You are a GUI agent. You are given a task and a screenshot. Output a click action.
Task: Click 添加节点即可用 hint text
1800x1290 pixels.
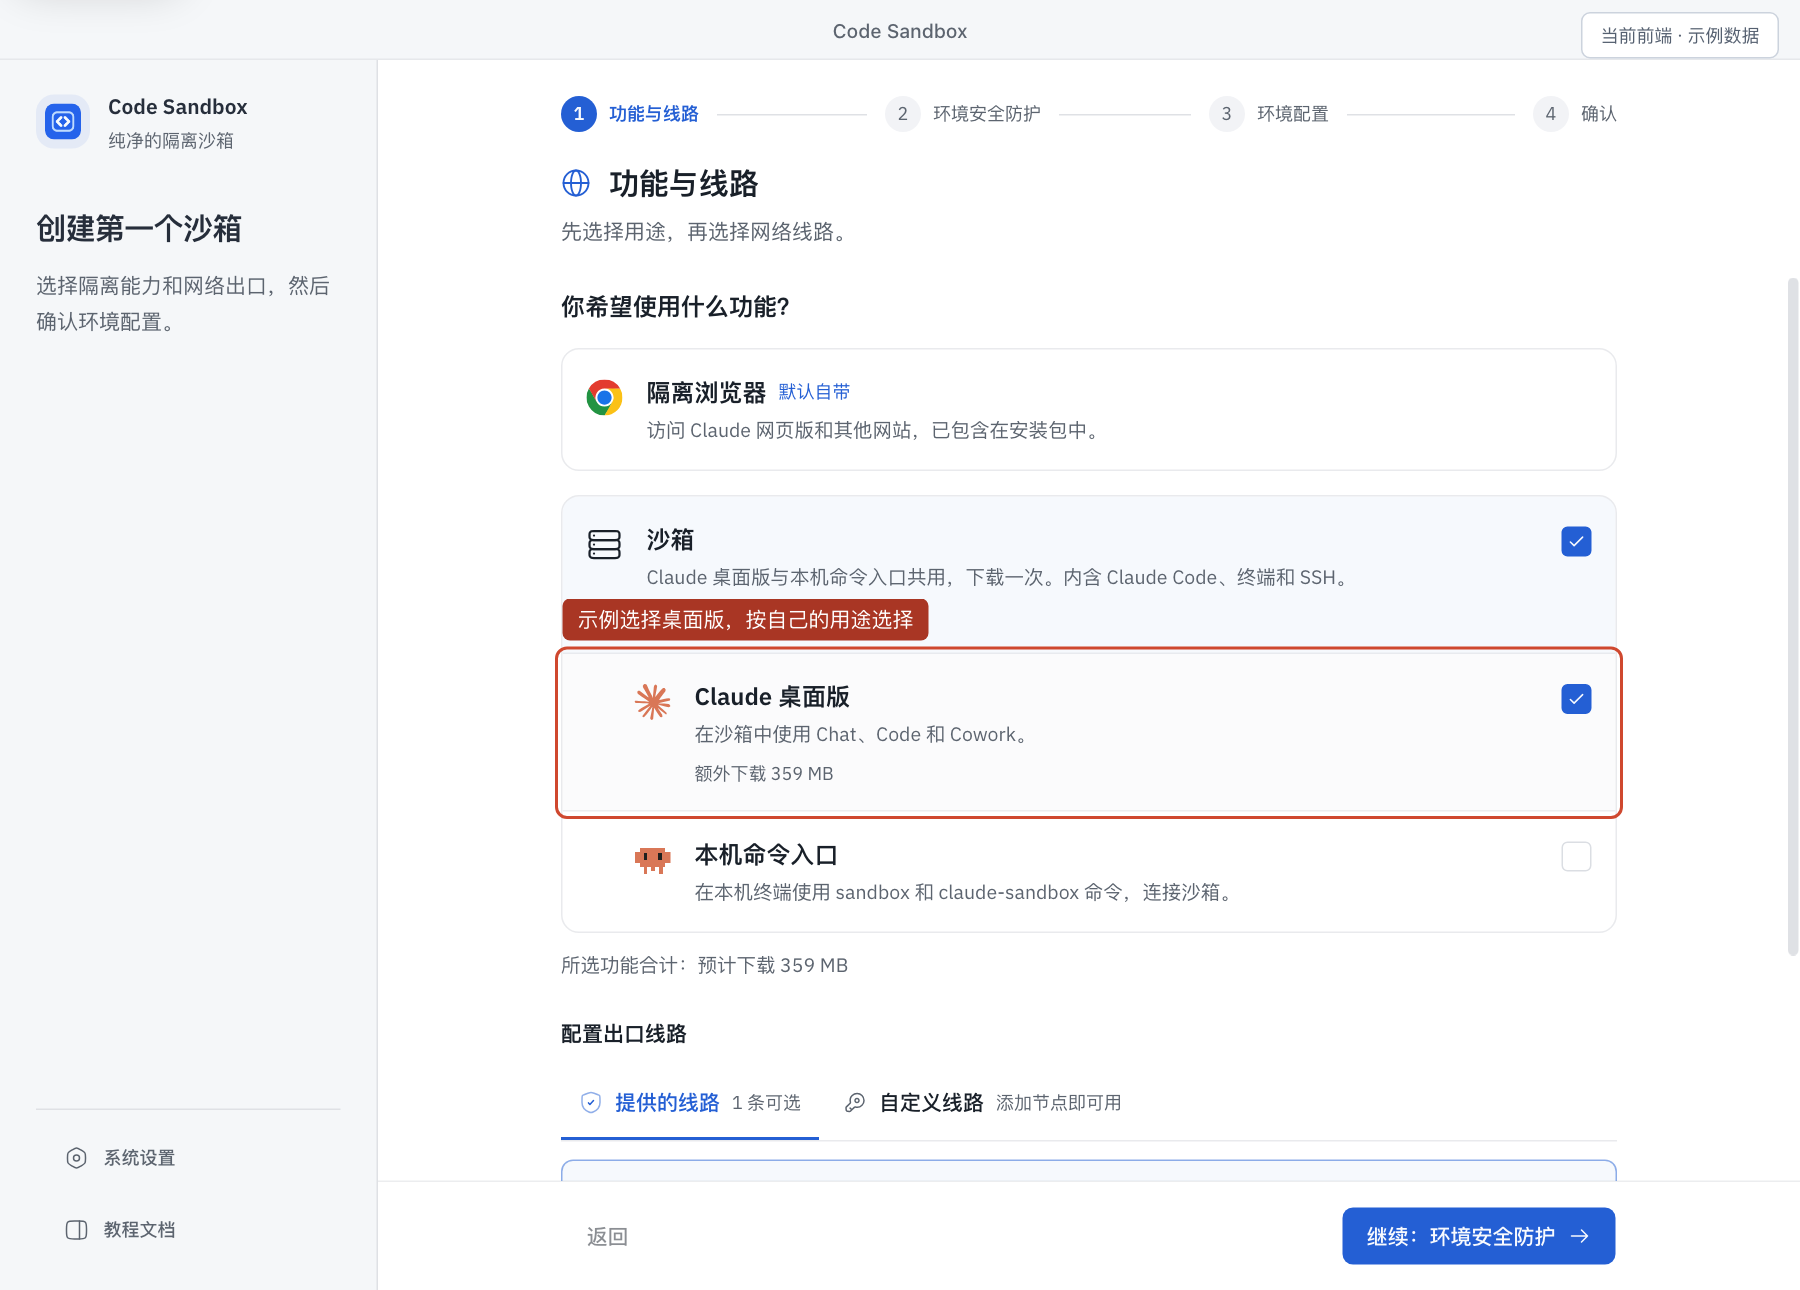pyautogui.click(x=1058, y=1103)
